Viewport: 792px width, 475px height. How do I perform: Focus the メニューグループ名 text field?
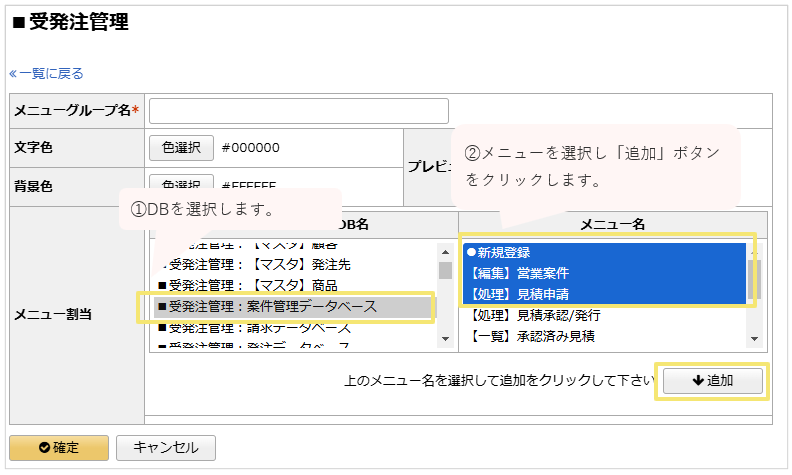pyautogui.click(x=298, y=111)
